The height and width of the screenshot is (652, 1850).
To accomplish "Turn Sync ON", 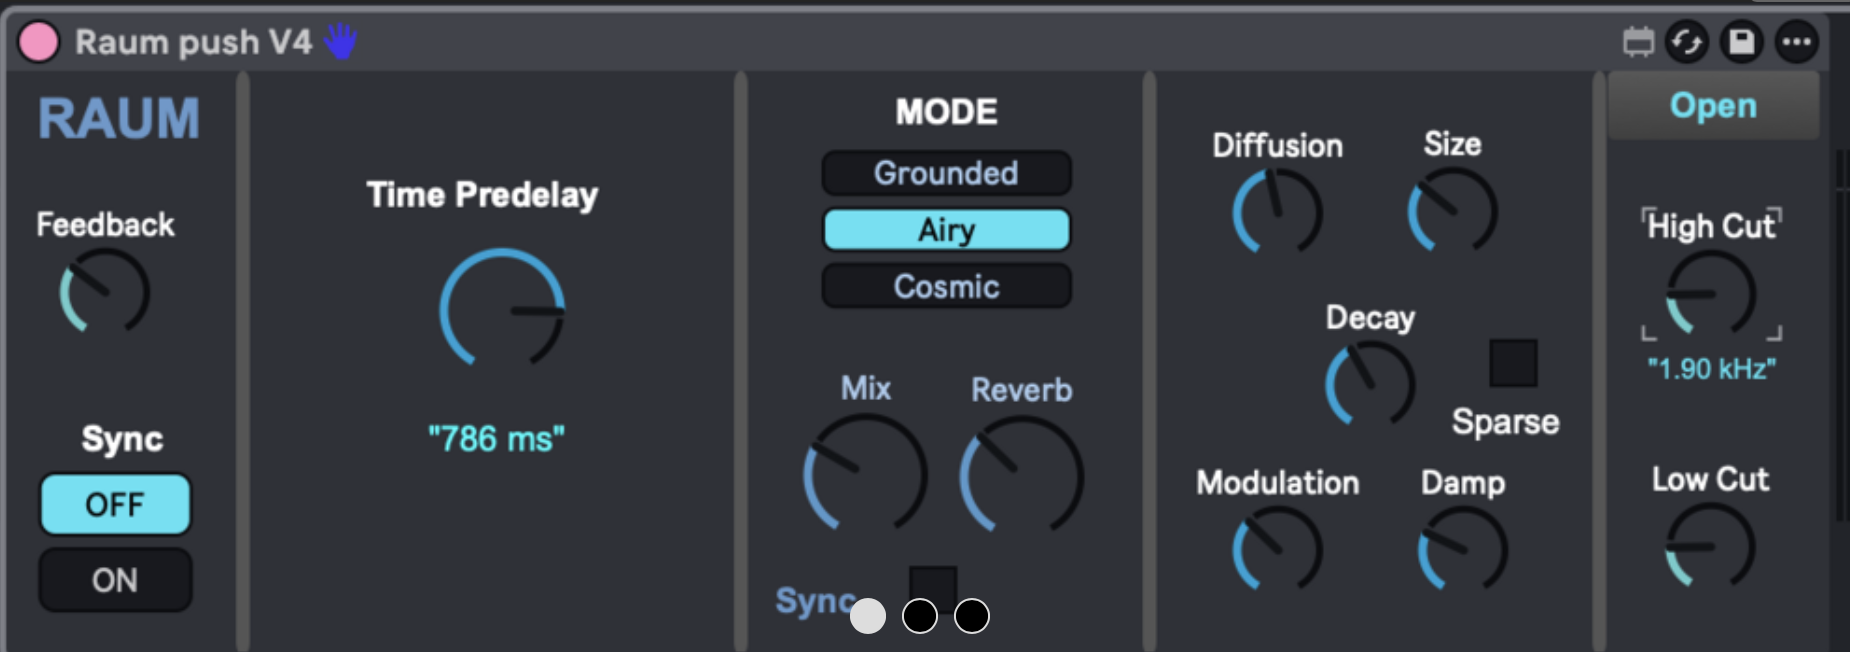I will point(115,580).
